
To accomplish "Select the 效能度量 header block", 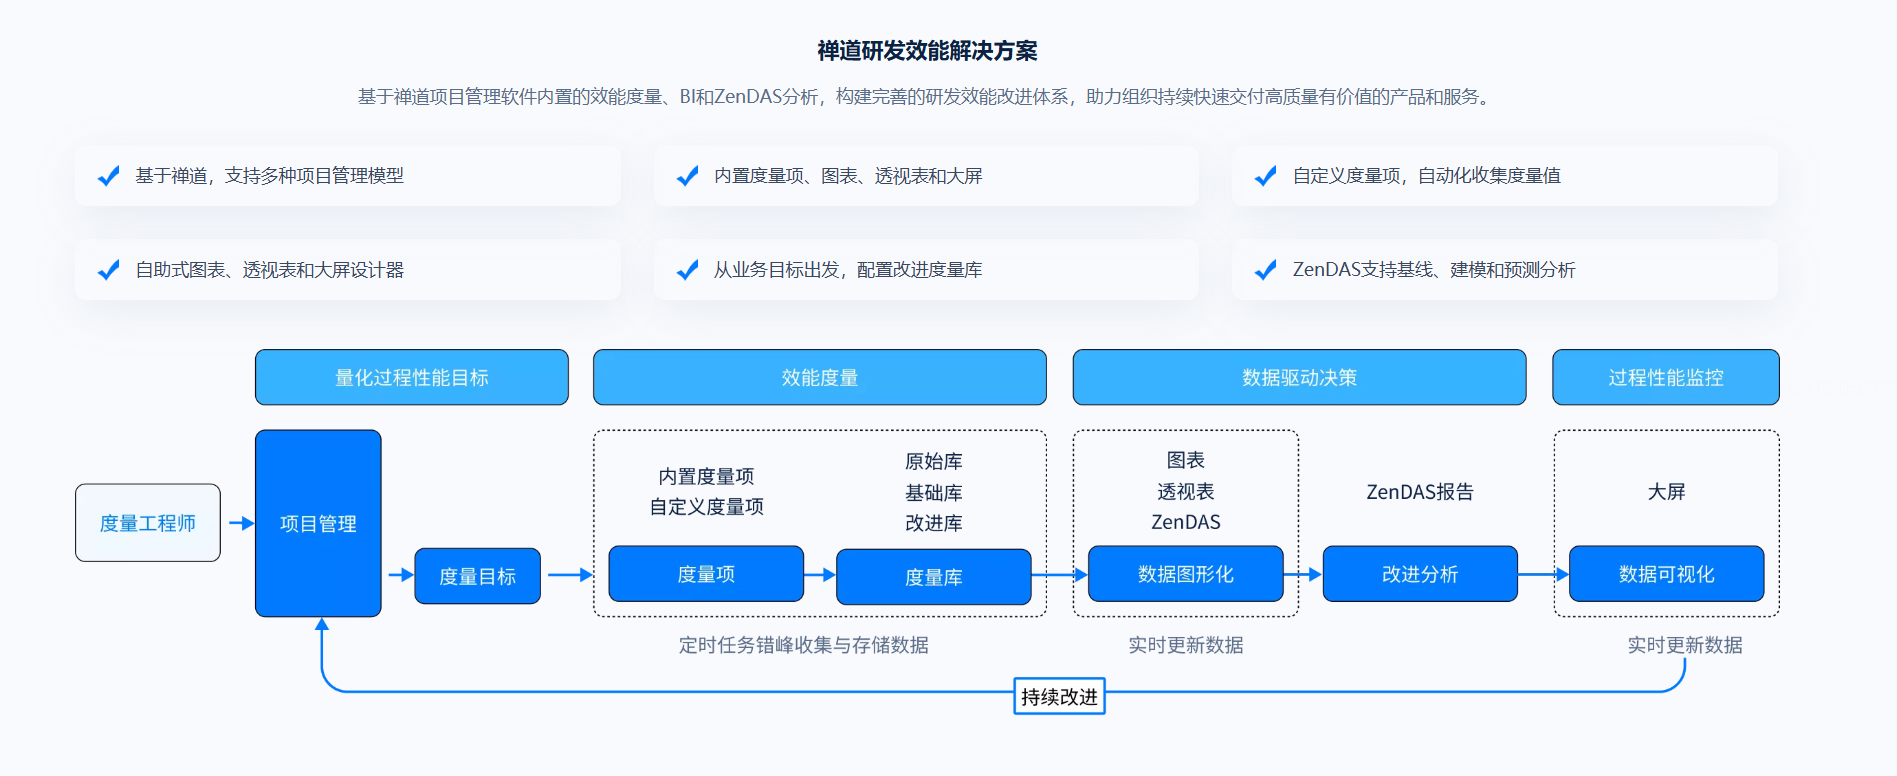I will (820, 377).
